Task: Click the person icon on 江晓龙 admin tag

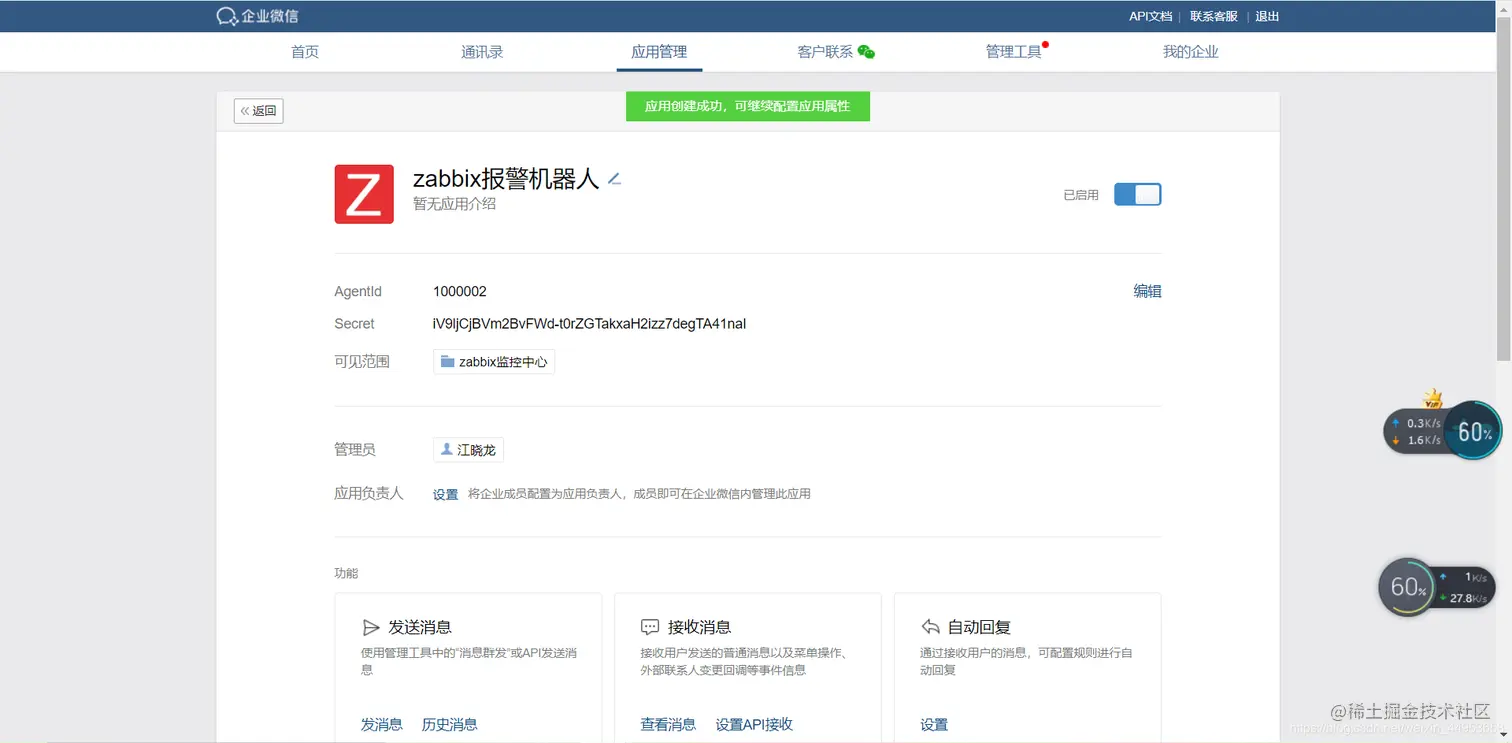Action: (x=446, y=449)
